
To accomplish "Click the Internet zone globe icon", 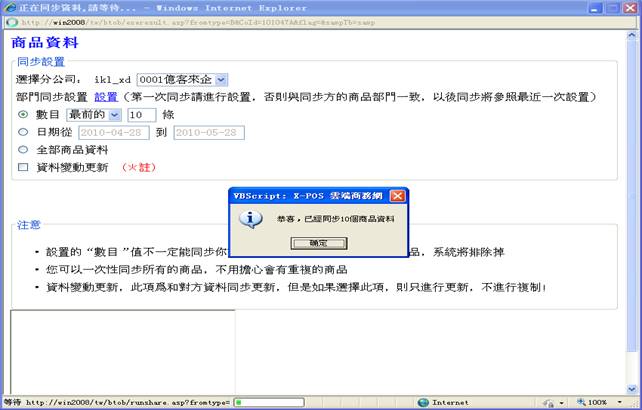I will pyautogui.click(x=422, y=403).
